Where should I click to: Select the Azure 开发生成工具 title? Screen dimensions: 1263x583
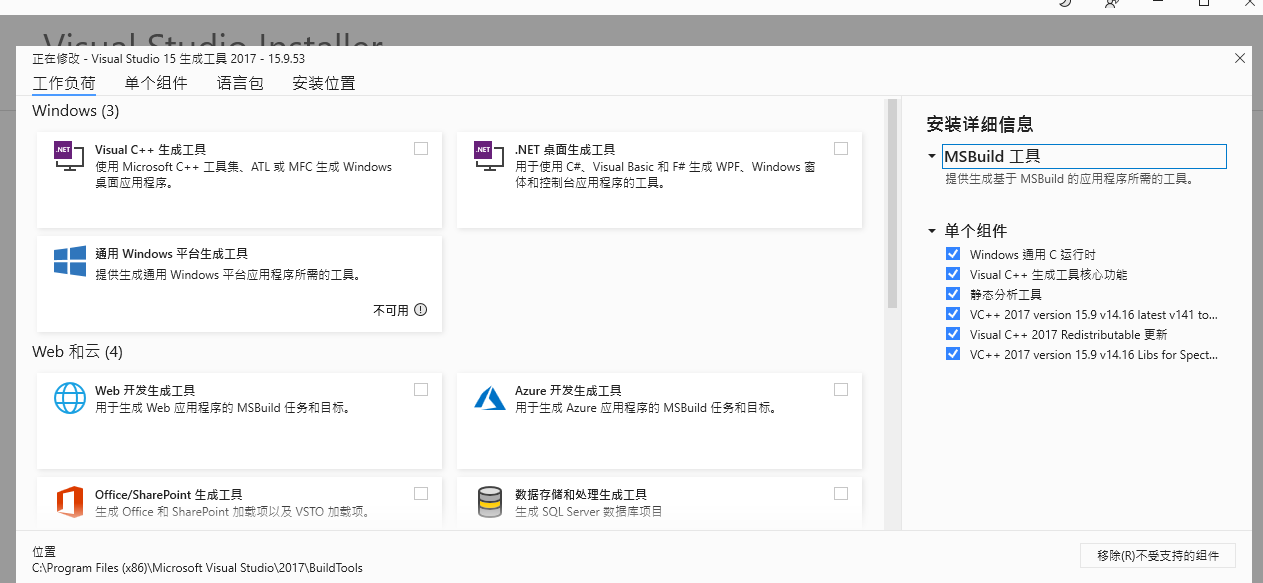569,391
